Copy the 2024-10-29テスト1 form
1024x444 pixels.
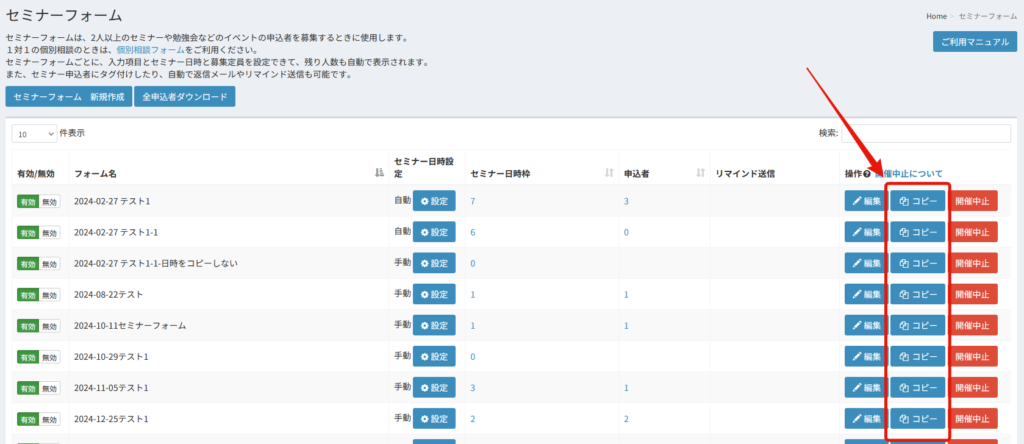click(x=917, y=357)
